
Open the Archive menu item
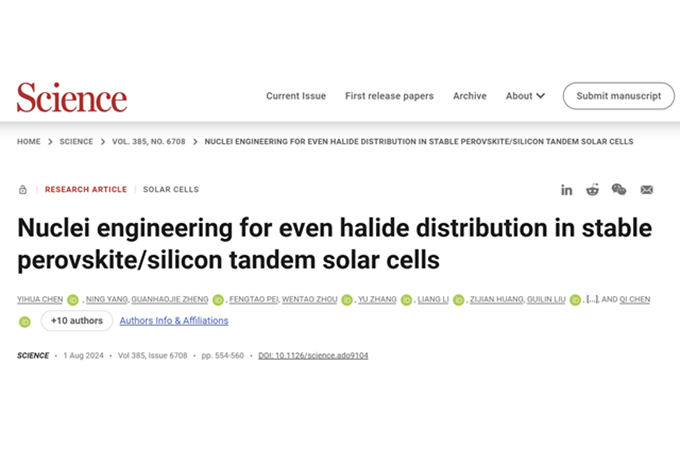pyautogui.click(x=469, y=96)
